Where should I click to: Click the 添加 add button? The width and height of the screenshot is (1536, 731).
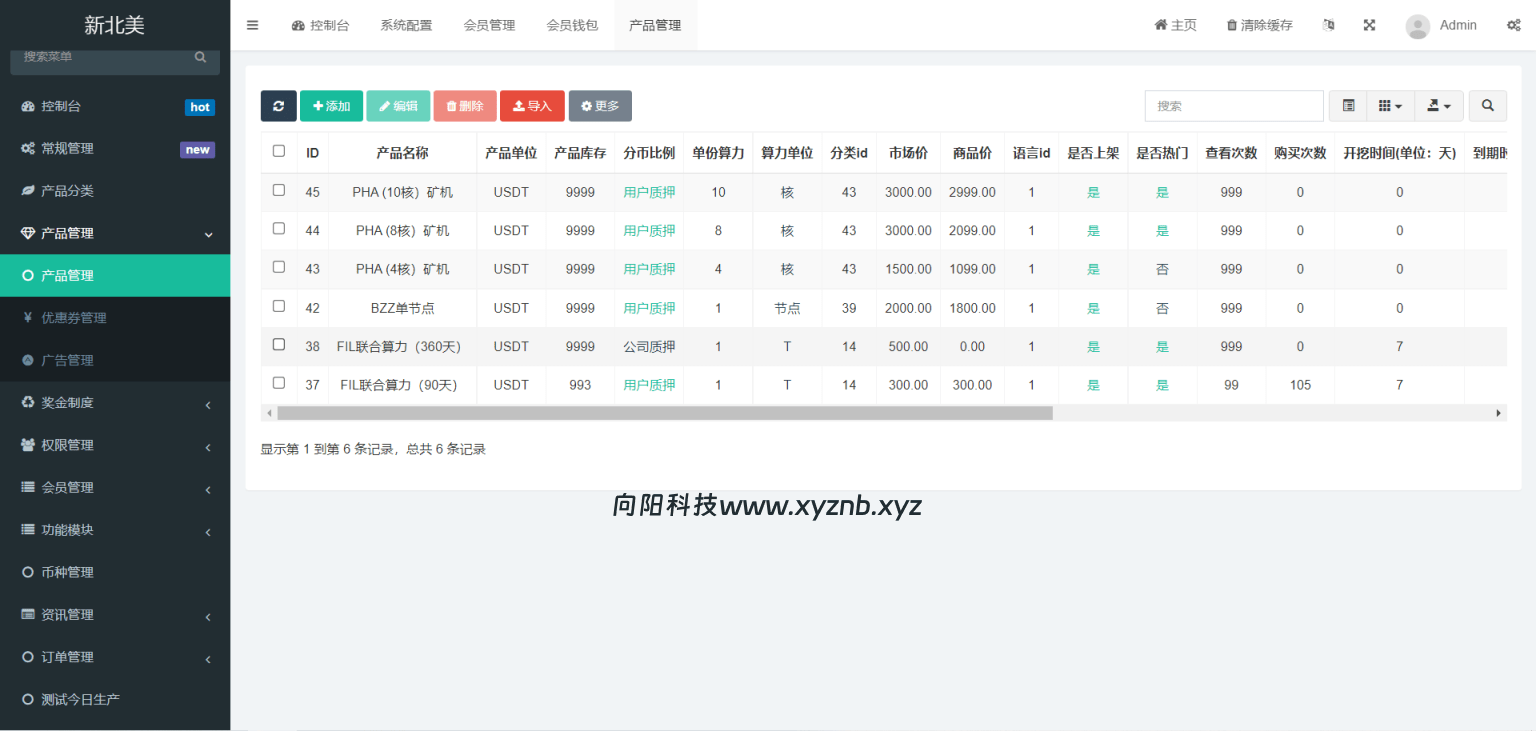pos(331,105)
